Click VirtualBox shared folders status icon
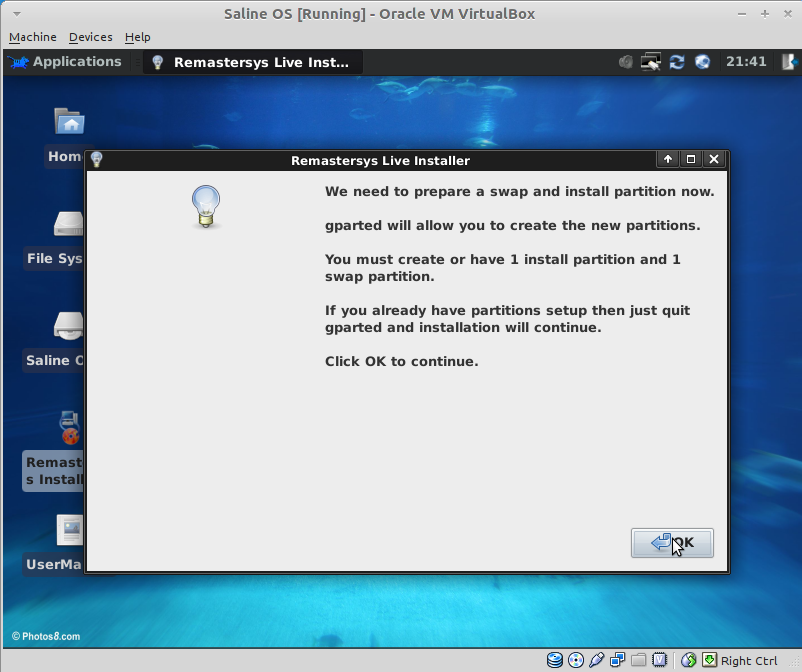This screenshot has height=672, width=802. point(638,660)
